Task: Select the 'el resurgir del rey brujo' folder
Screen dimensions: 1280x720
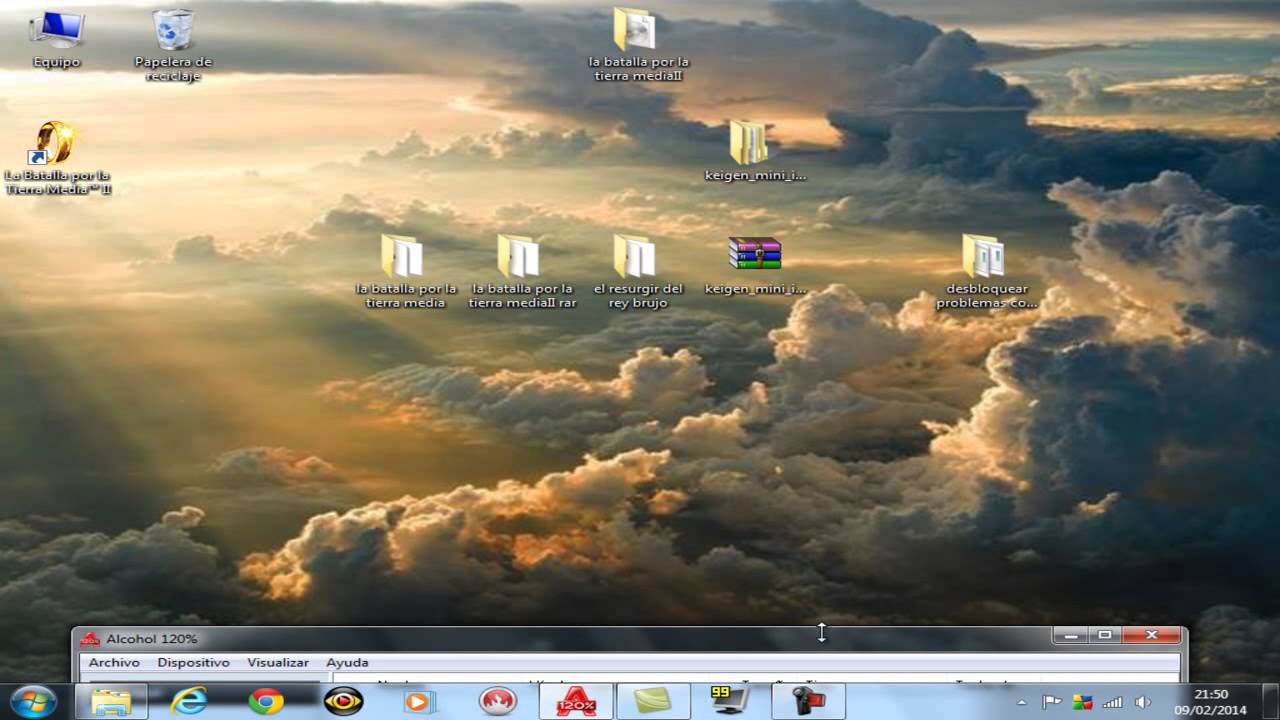Action: tap(637, 270)
